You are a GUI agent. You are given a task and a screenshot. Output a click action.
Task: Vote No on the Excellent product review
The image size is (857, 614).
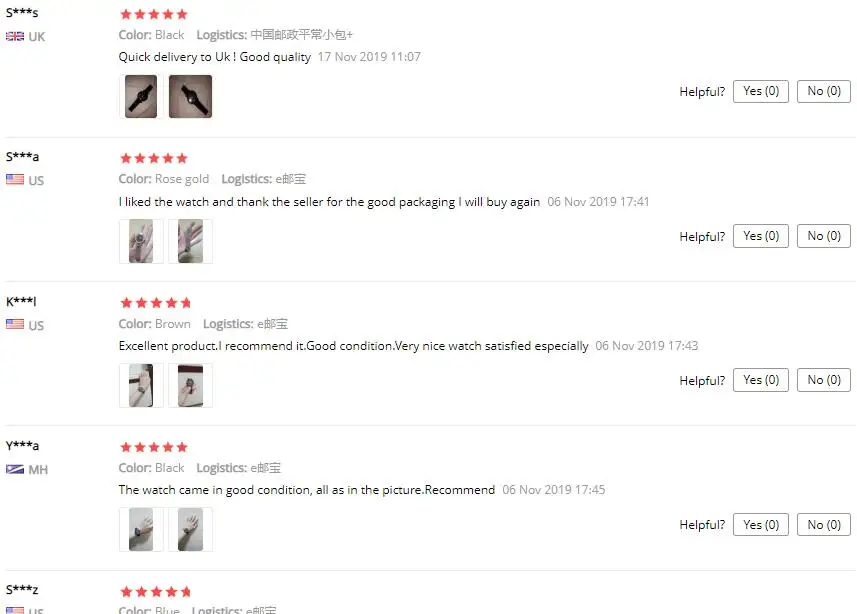(824, 380)
